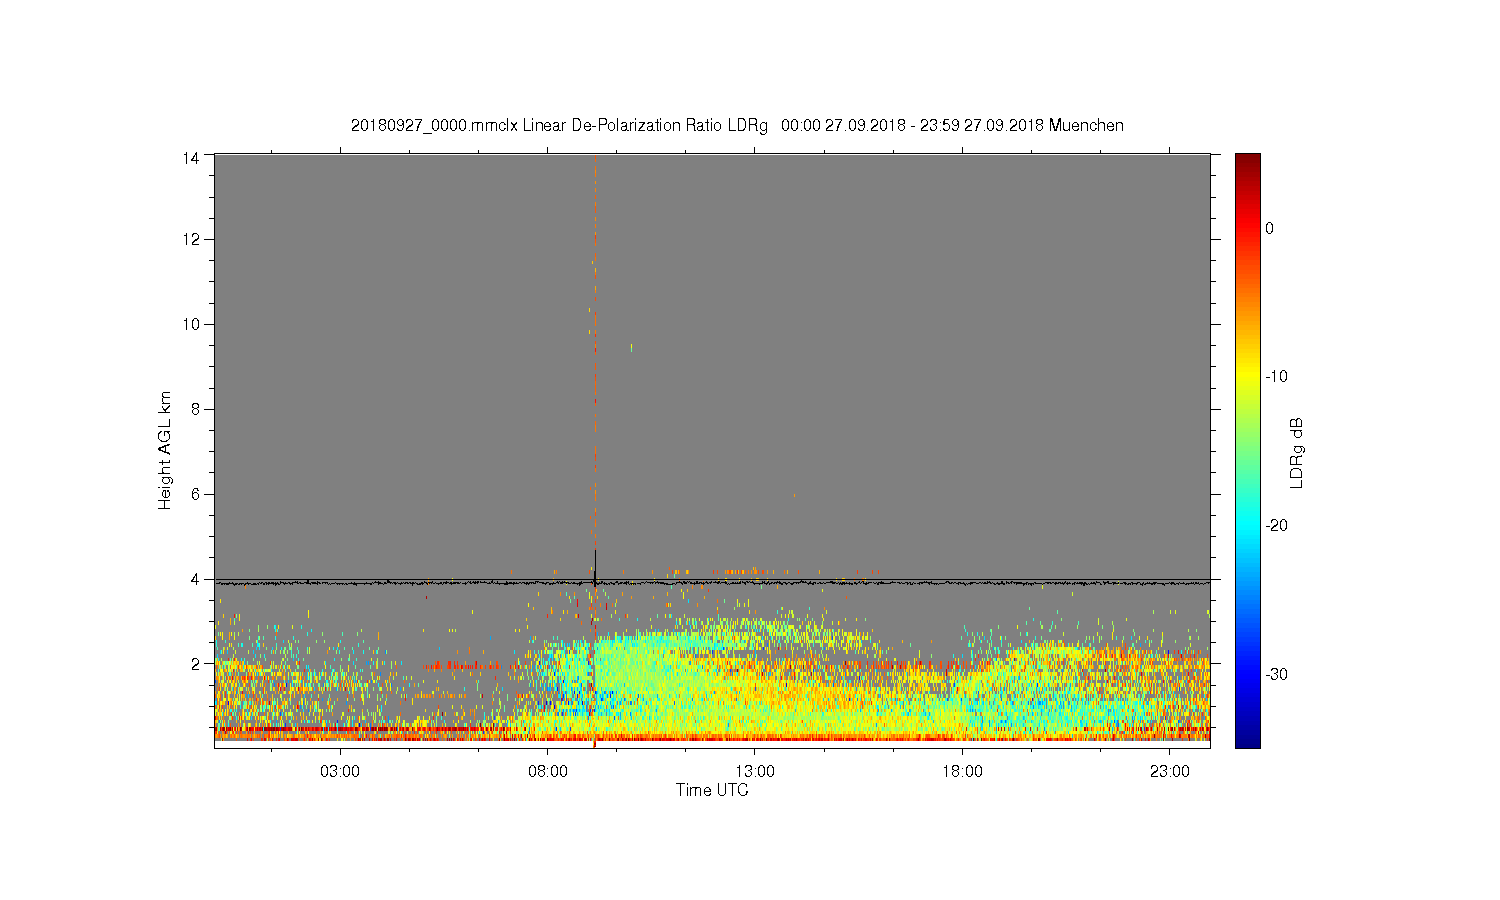Click the height tick label '4'
This screenshot has height=900, width=1500.
click(196, 579)
